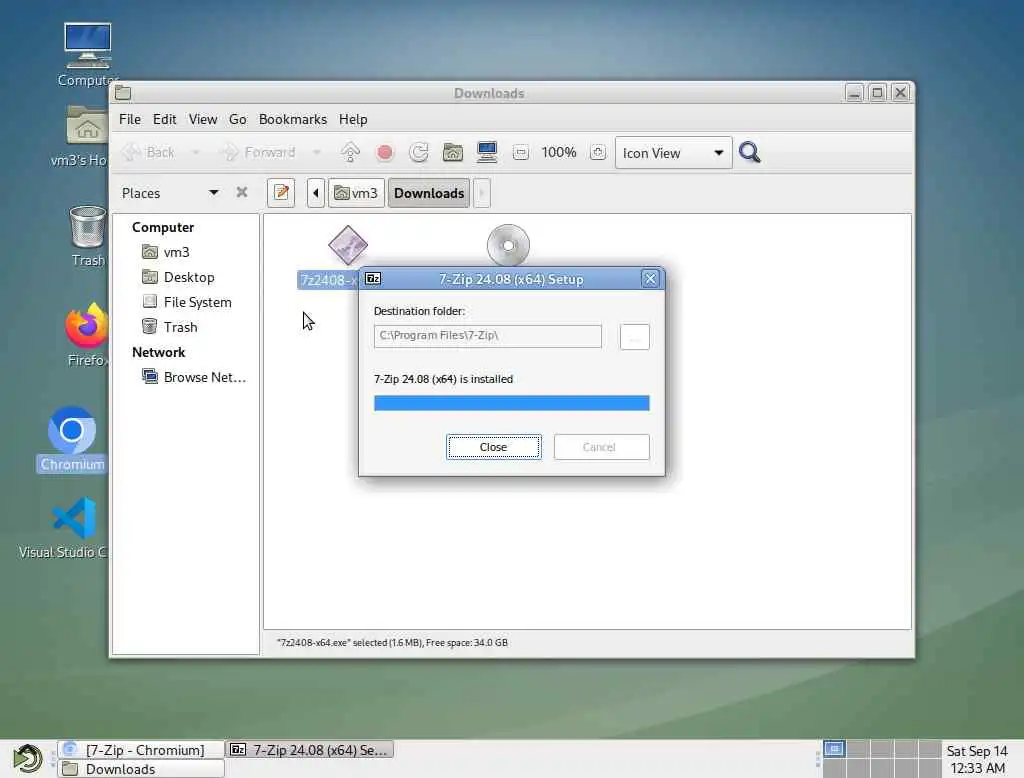This screenshot has height=778, width=1024.
Task: Click the path bar left scroll arrow
Action: point(315,193)
